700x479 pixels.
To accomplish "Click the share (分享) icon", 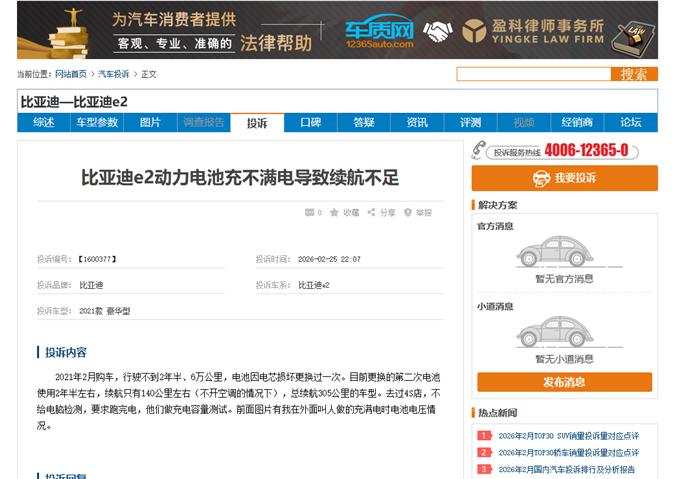I will [x=371, y=212].
